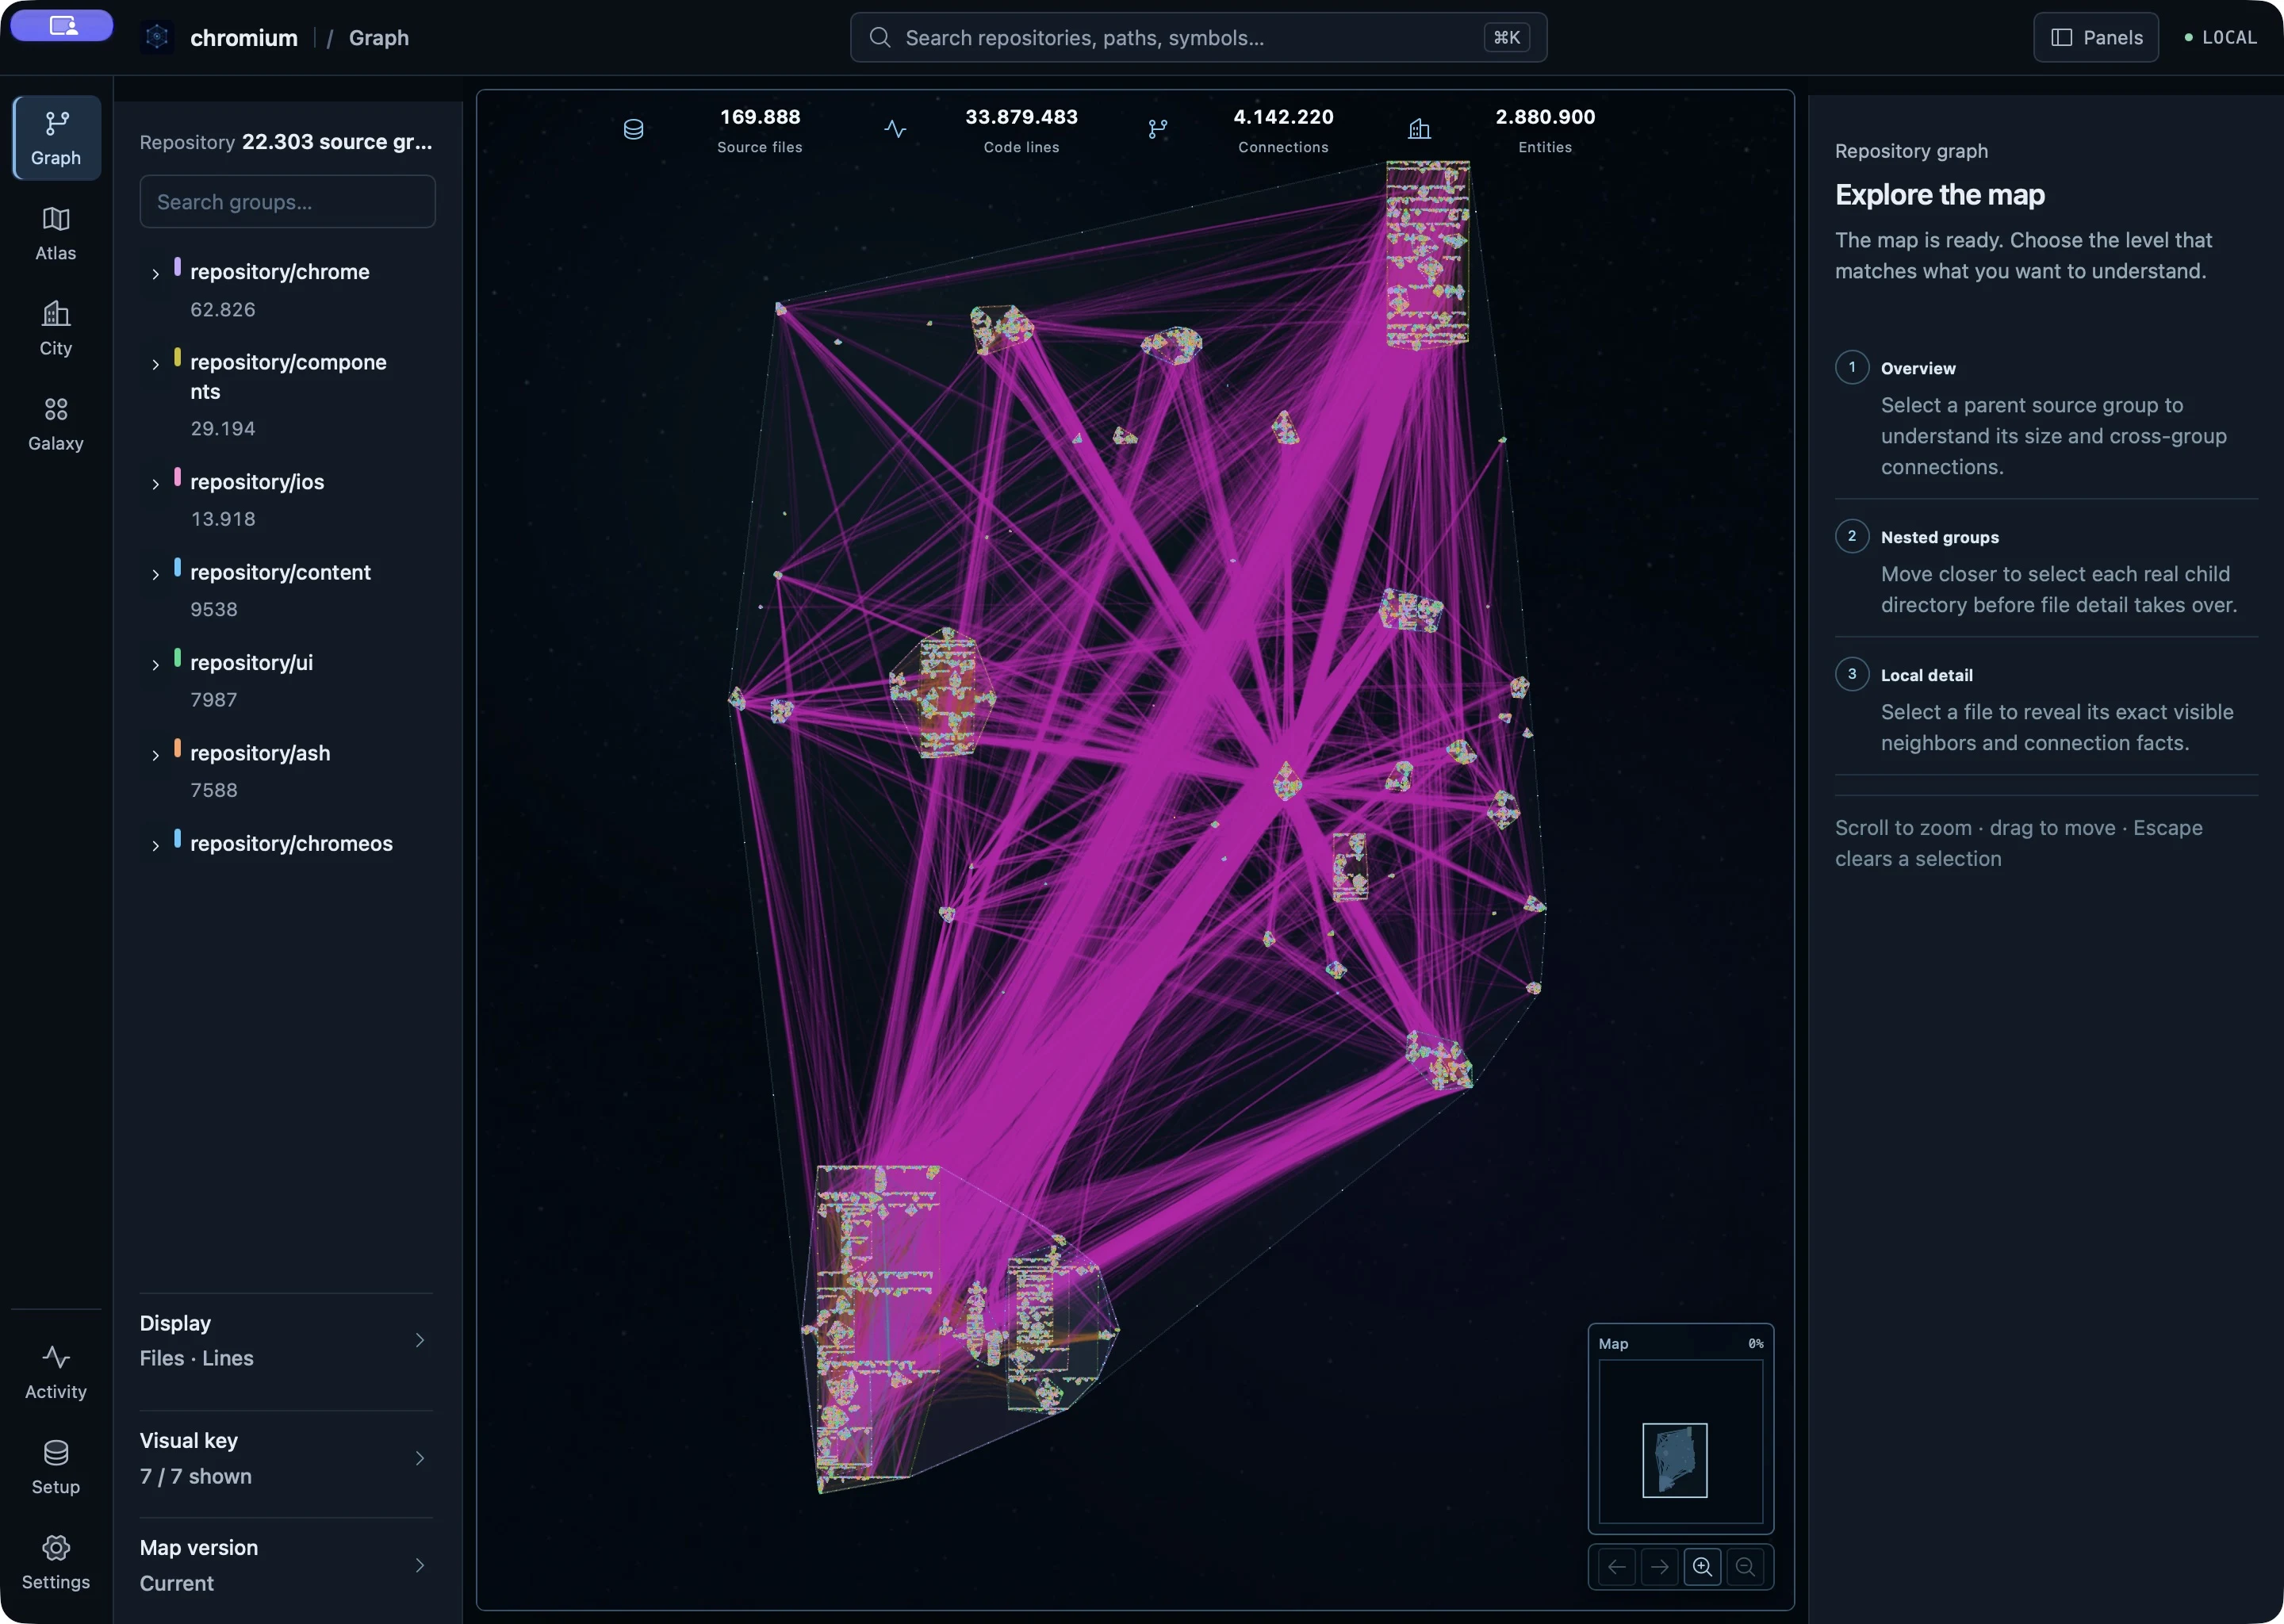Click the chromium repository logo icon
Viewport: 2284px width, 1624px height.
157,38
